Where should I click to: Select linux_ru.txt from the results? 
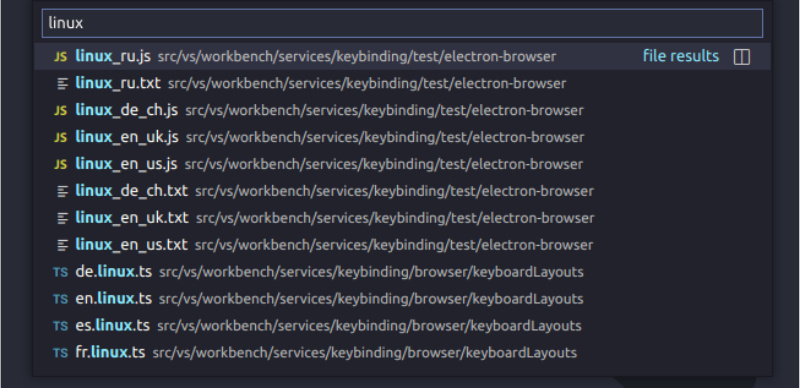tap(402, 84)
